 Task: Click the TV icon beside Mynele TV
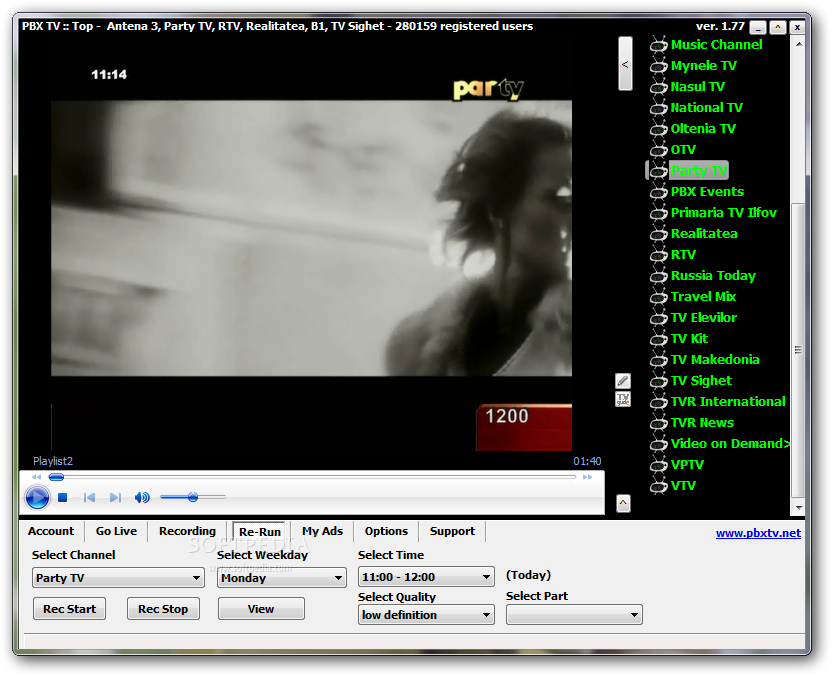click(658, 66)
